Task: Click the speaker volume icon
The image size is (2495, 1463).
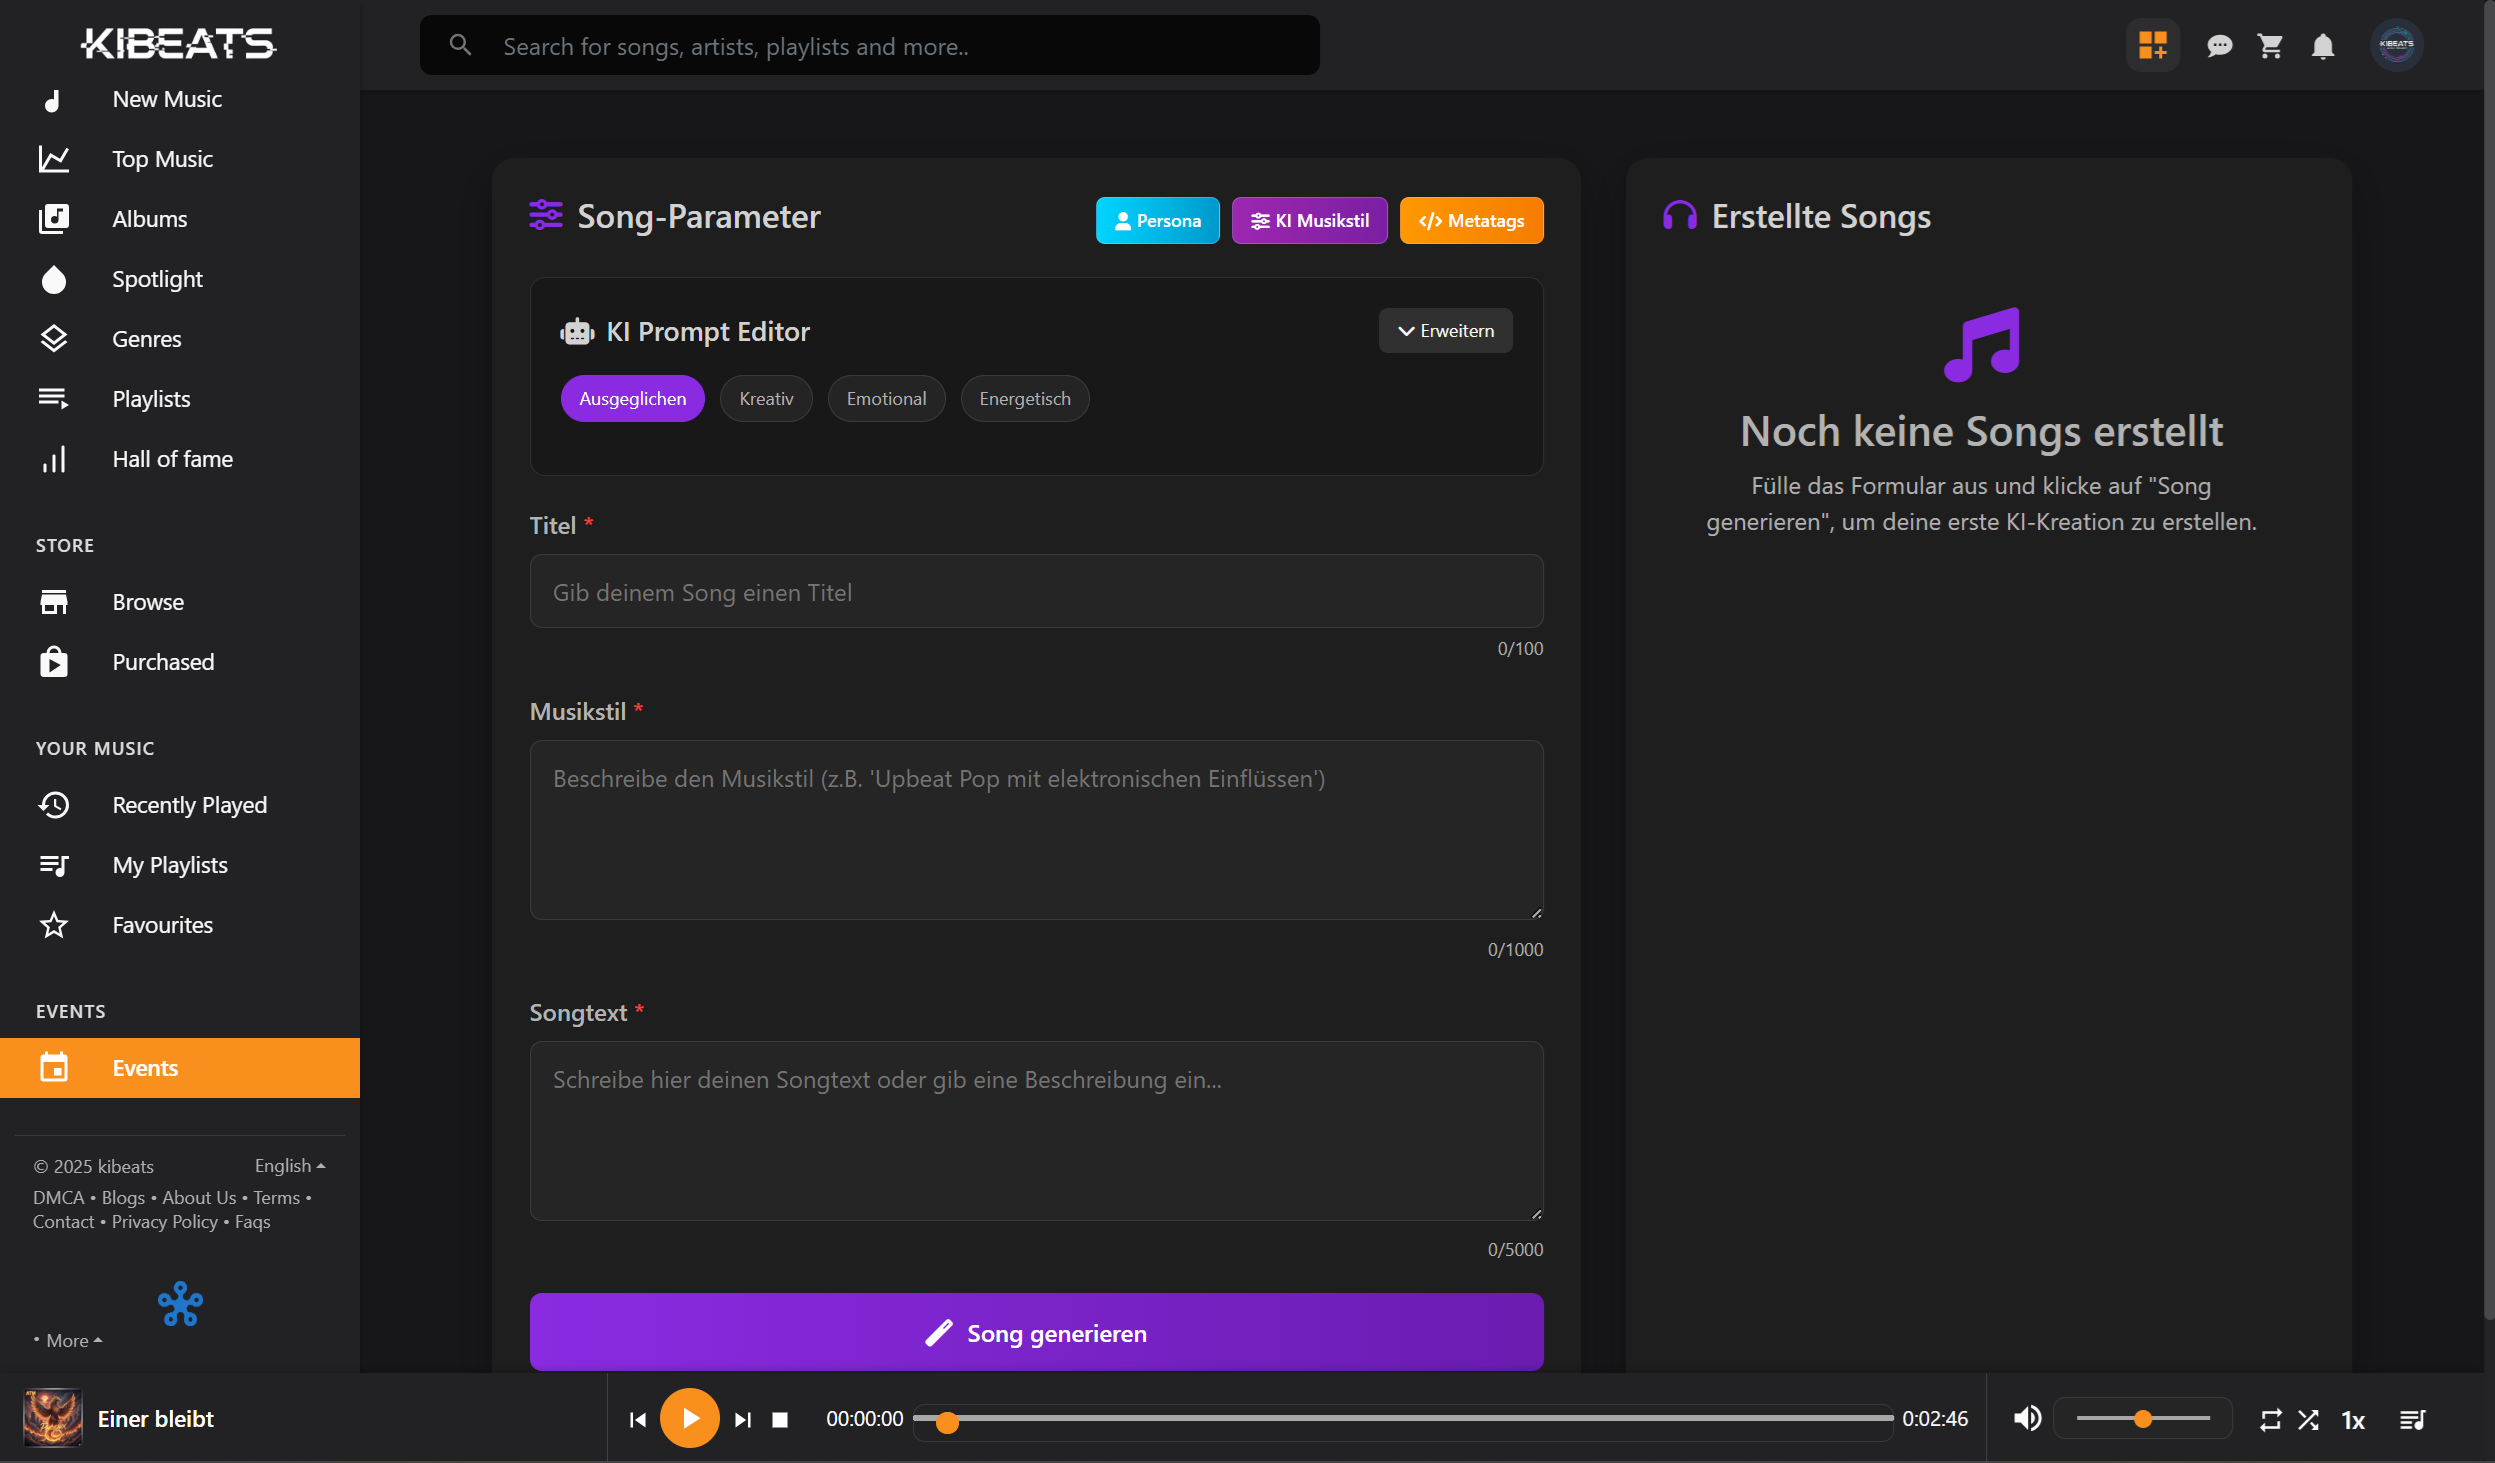Action: (x=2027, y=1418)
